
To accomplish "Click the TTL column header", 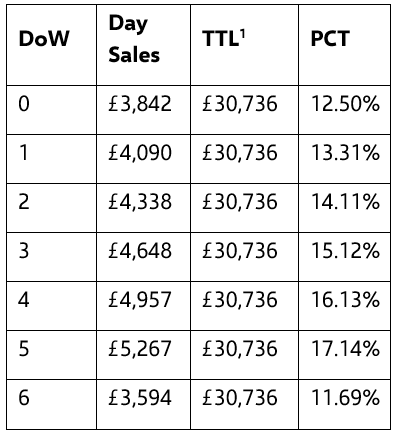I will 244,45.
